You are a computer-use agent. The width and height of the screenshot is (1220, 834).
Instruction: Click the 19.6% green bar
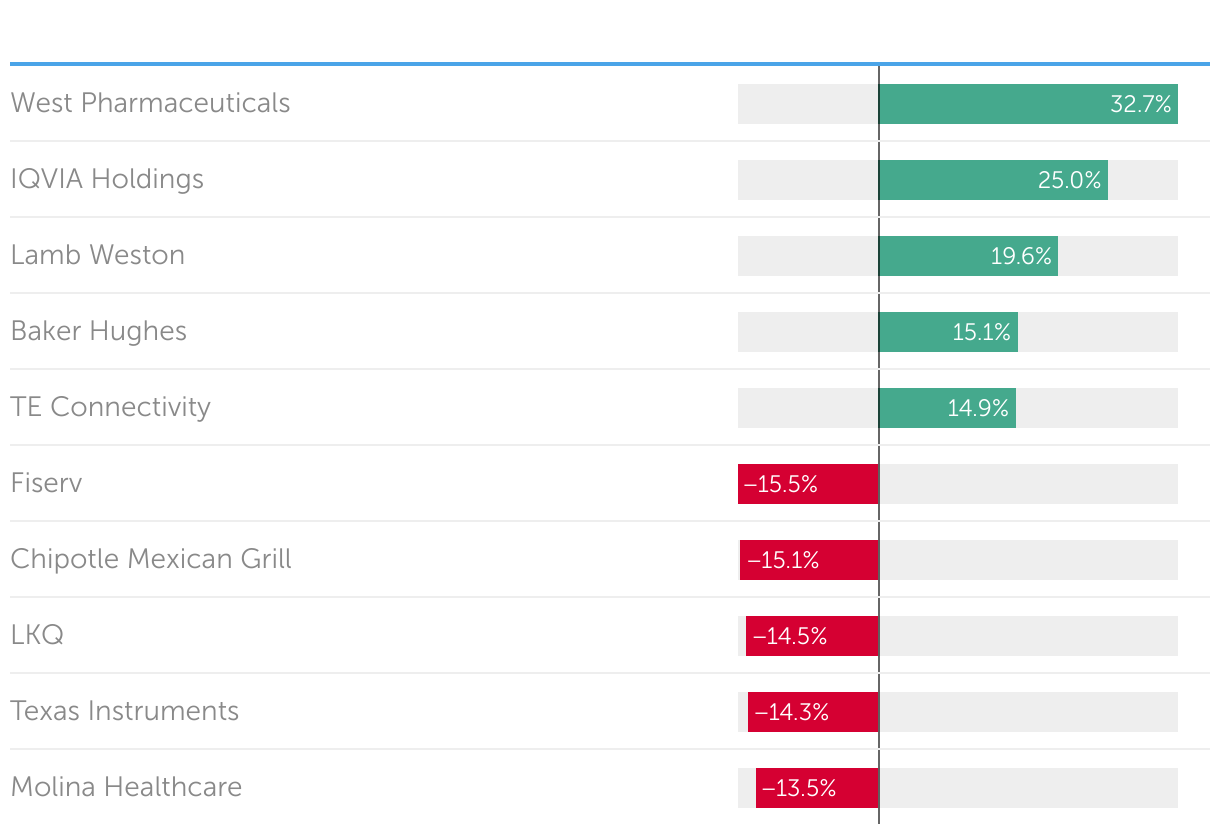[968, 256]
